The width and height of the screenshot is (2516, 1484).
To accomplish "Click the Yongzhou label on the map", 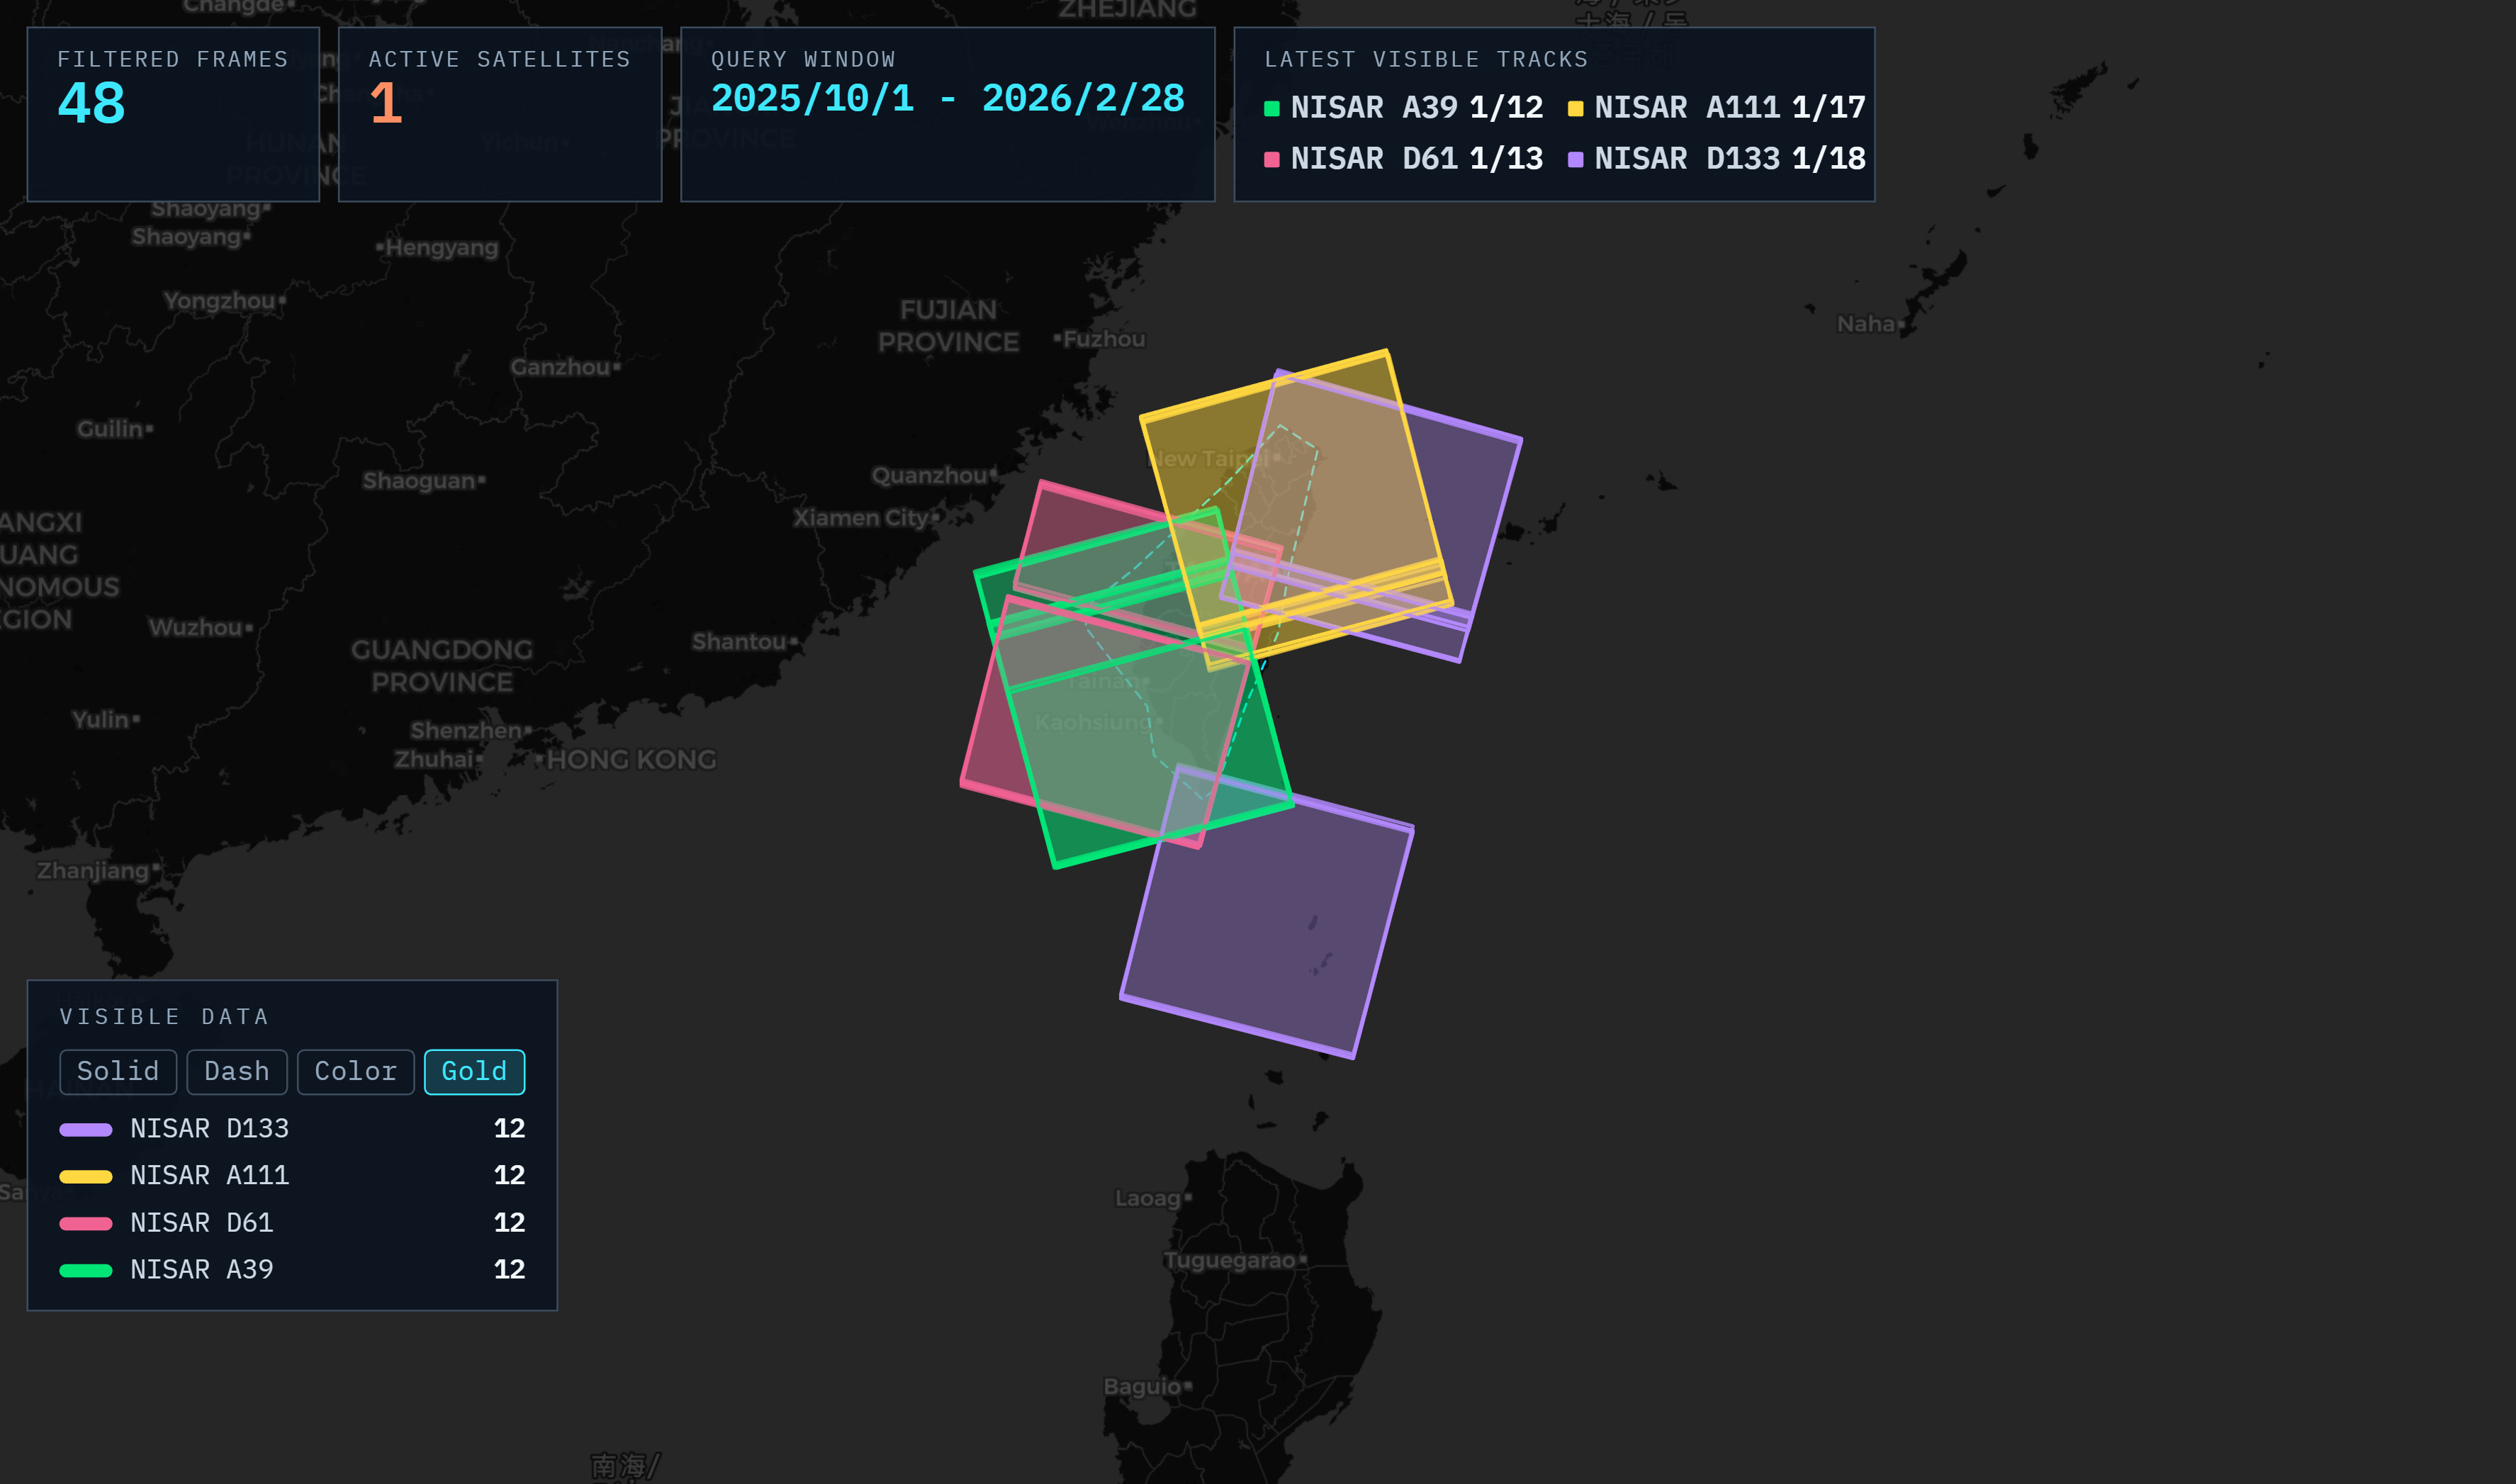I will point(219,301).
